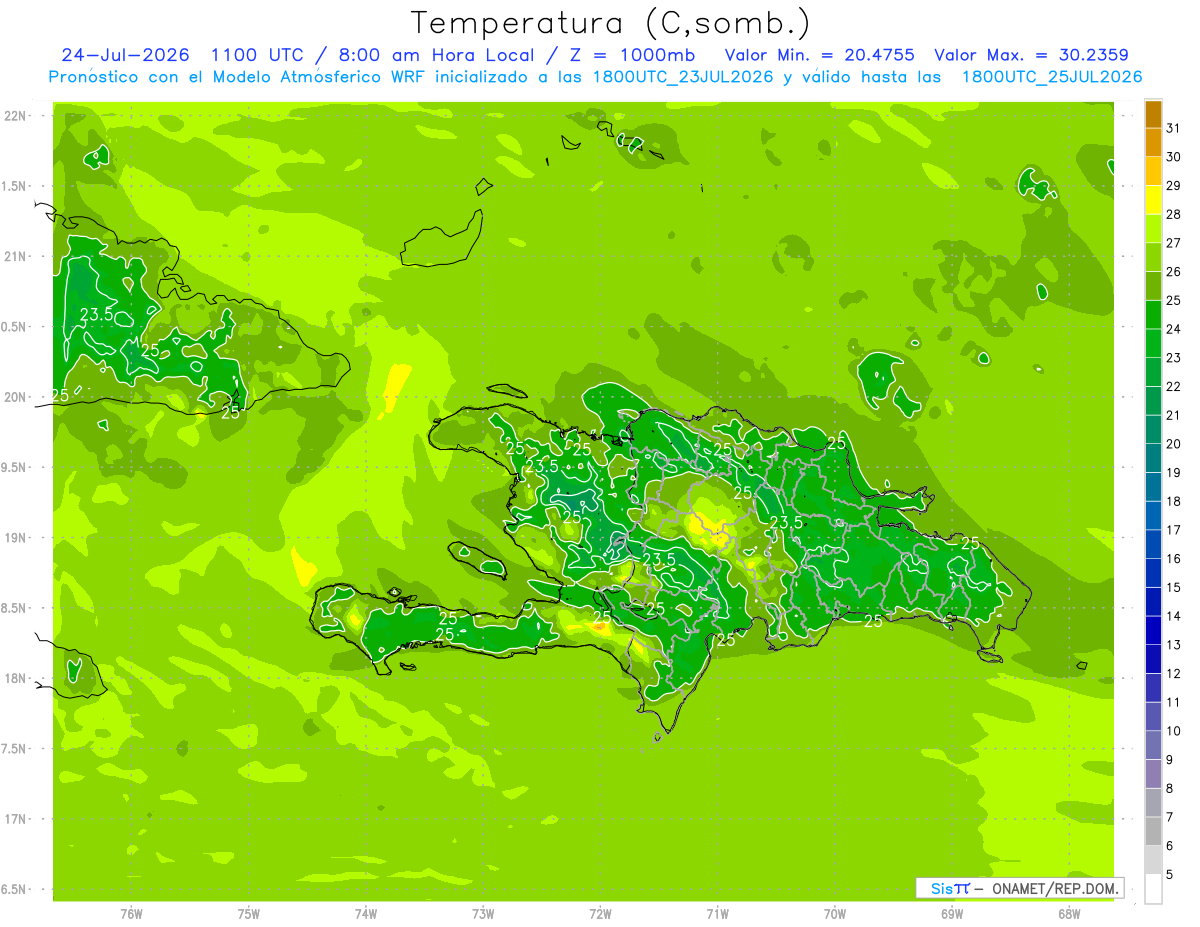Click the 68W longitude axis label
Image resolution: width=1200 pixels, height=927 pixels.
point(1069,912)
